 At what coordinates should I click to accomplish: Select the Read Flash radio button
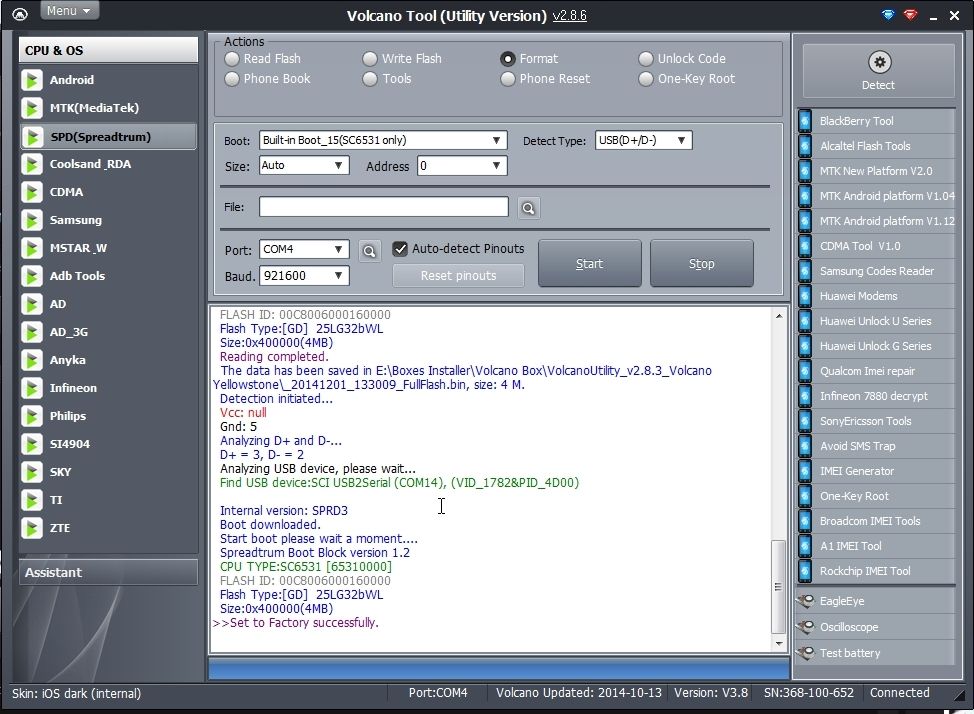click(x=232, y=58)
